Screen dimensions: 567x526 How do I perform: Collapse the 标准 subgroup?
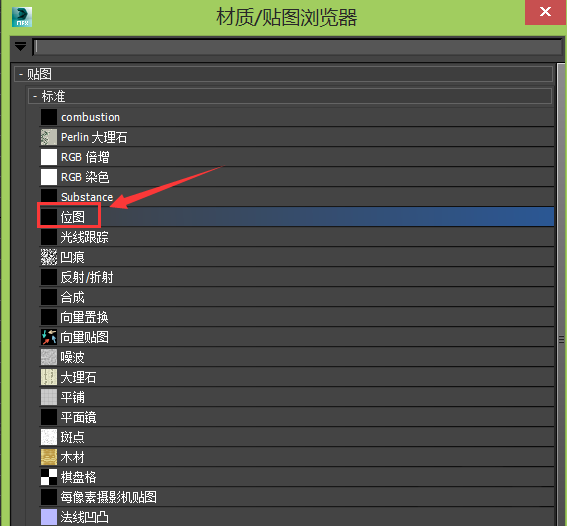click(x=35, y=97)
